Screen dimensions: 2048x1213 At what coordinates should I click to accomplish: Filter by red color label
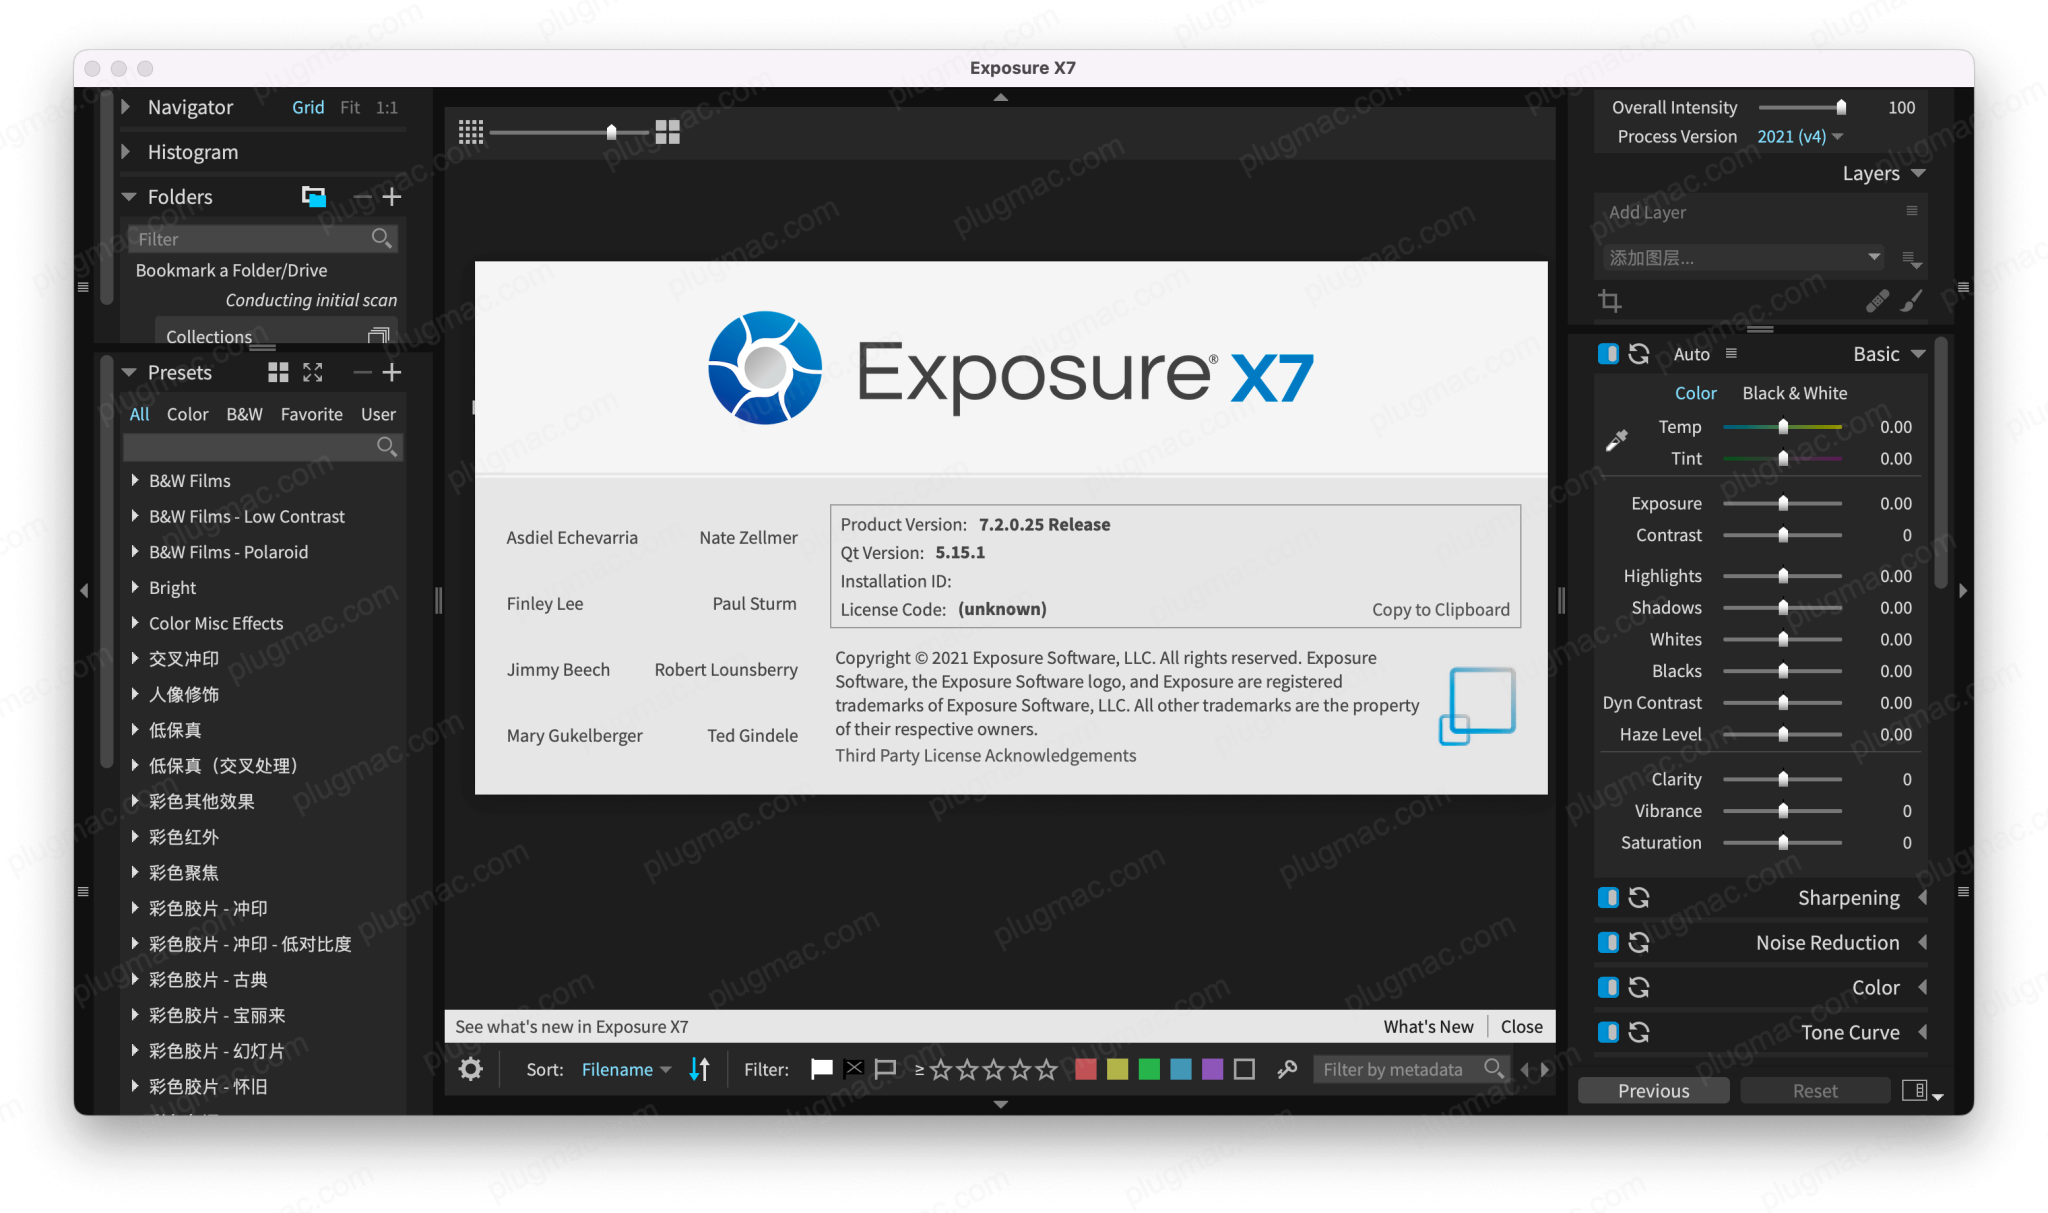tap(1086, 1069)
